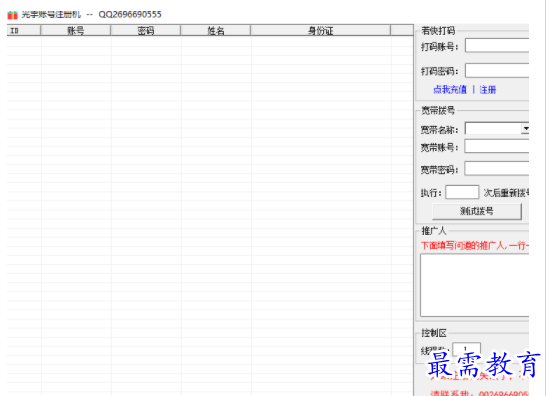Viewport: 549px width, 396px height.
Task: Focus the 宽带账号 input field
Action: [x=496, y=146]
